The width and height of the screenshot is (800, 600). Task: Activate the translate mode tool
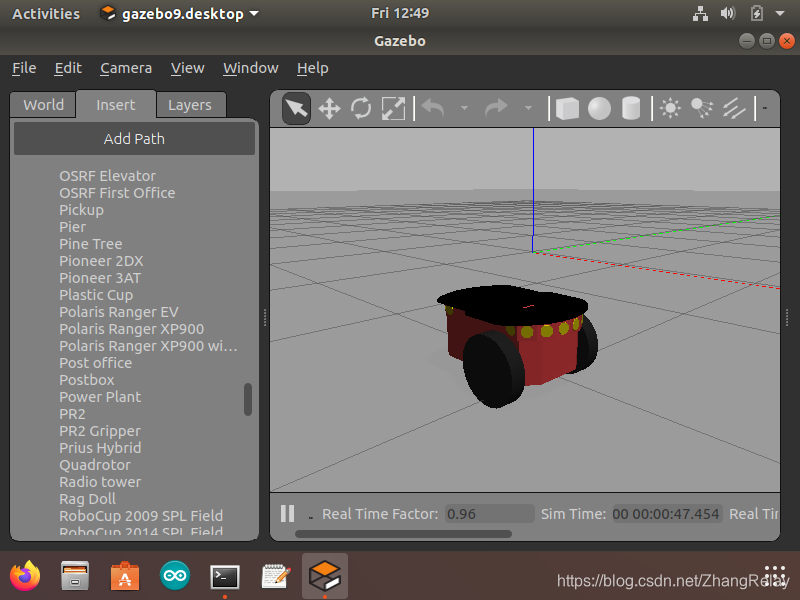click(329, 109)
